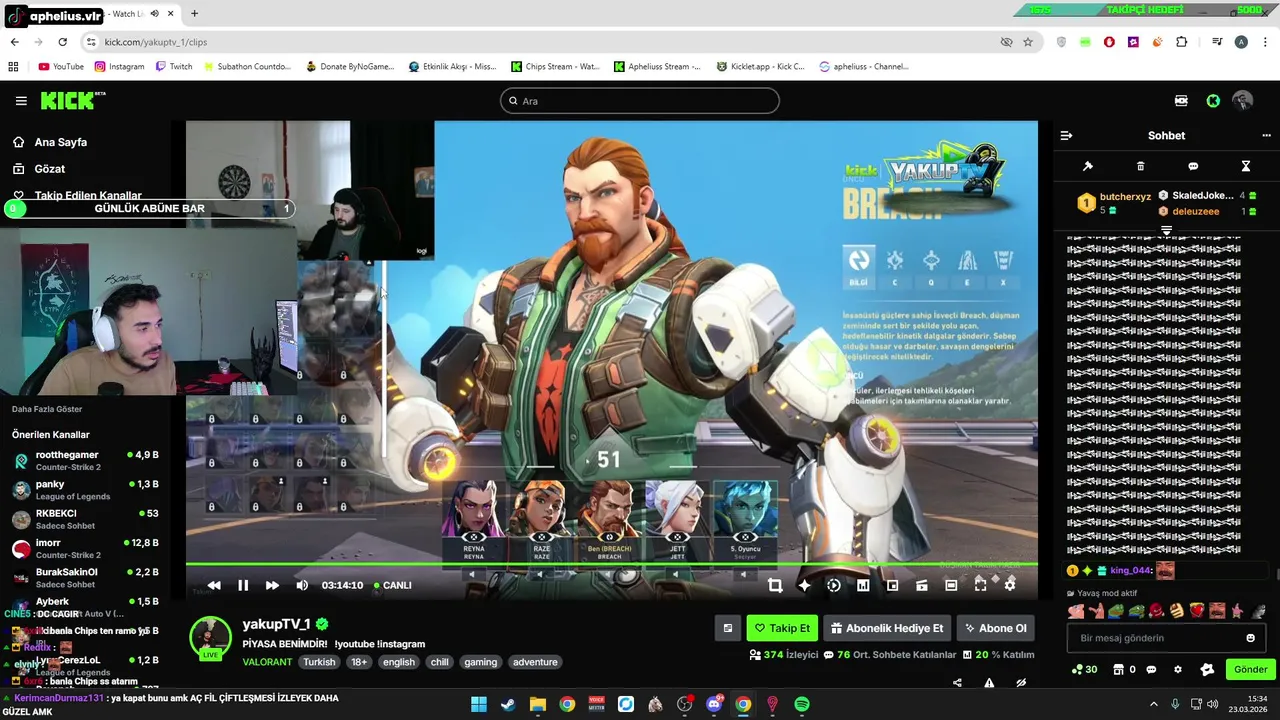Collapse chat with arrow icon beside Sohbet
The width and height of the screenshot is (1280, 720).
coord(1066,135)
